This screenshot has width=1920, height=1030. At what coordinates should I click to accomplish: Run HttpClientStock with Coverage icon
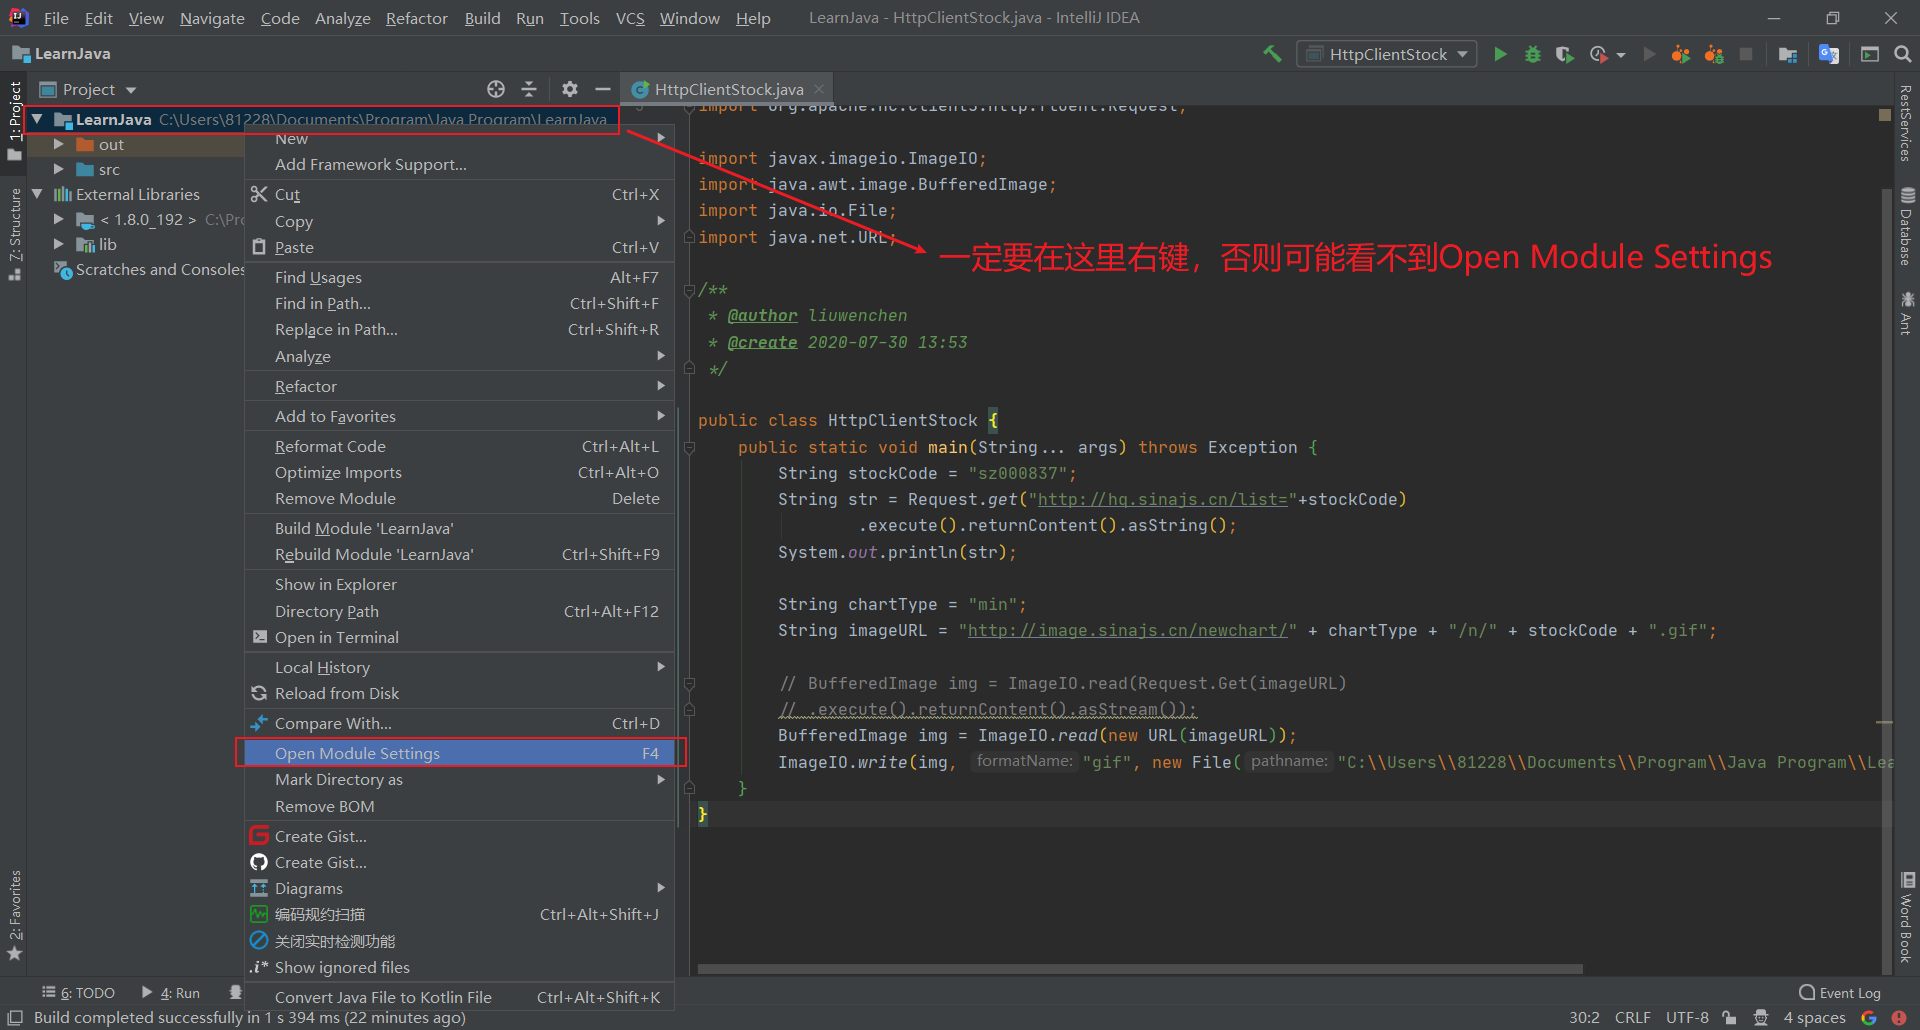(1564, 54)
